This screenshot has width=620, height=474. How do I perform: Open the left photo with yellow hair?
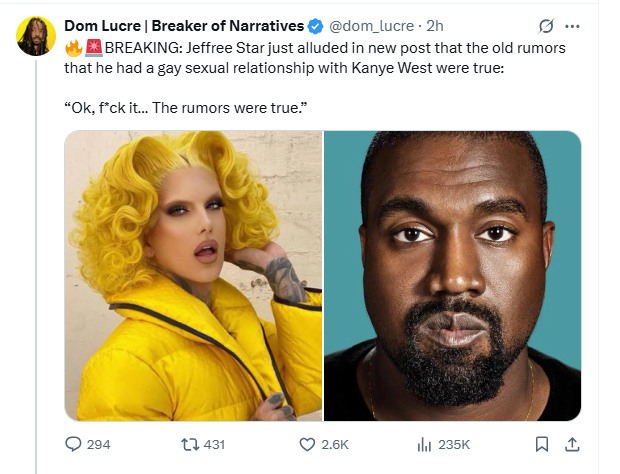pos(193,275)
